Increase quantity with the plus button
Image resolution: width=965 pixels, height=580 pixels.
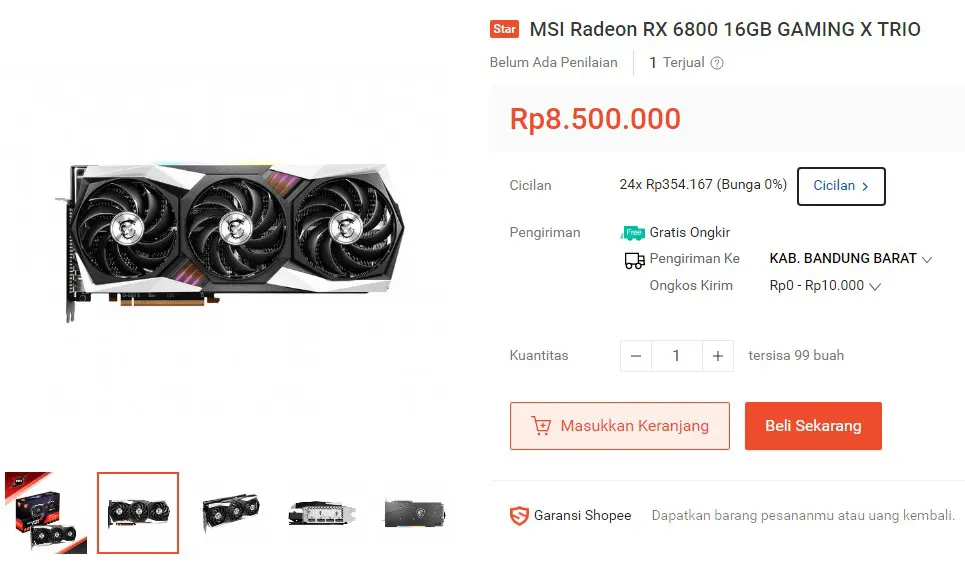[718, 356]
